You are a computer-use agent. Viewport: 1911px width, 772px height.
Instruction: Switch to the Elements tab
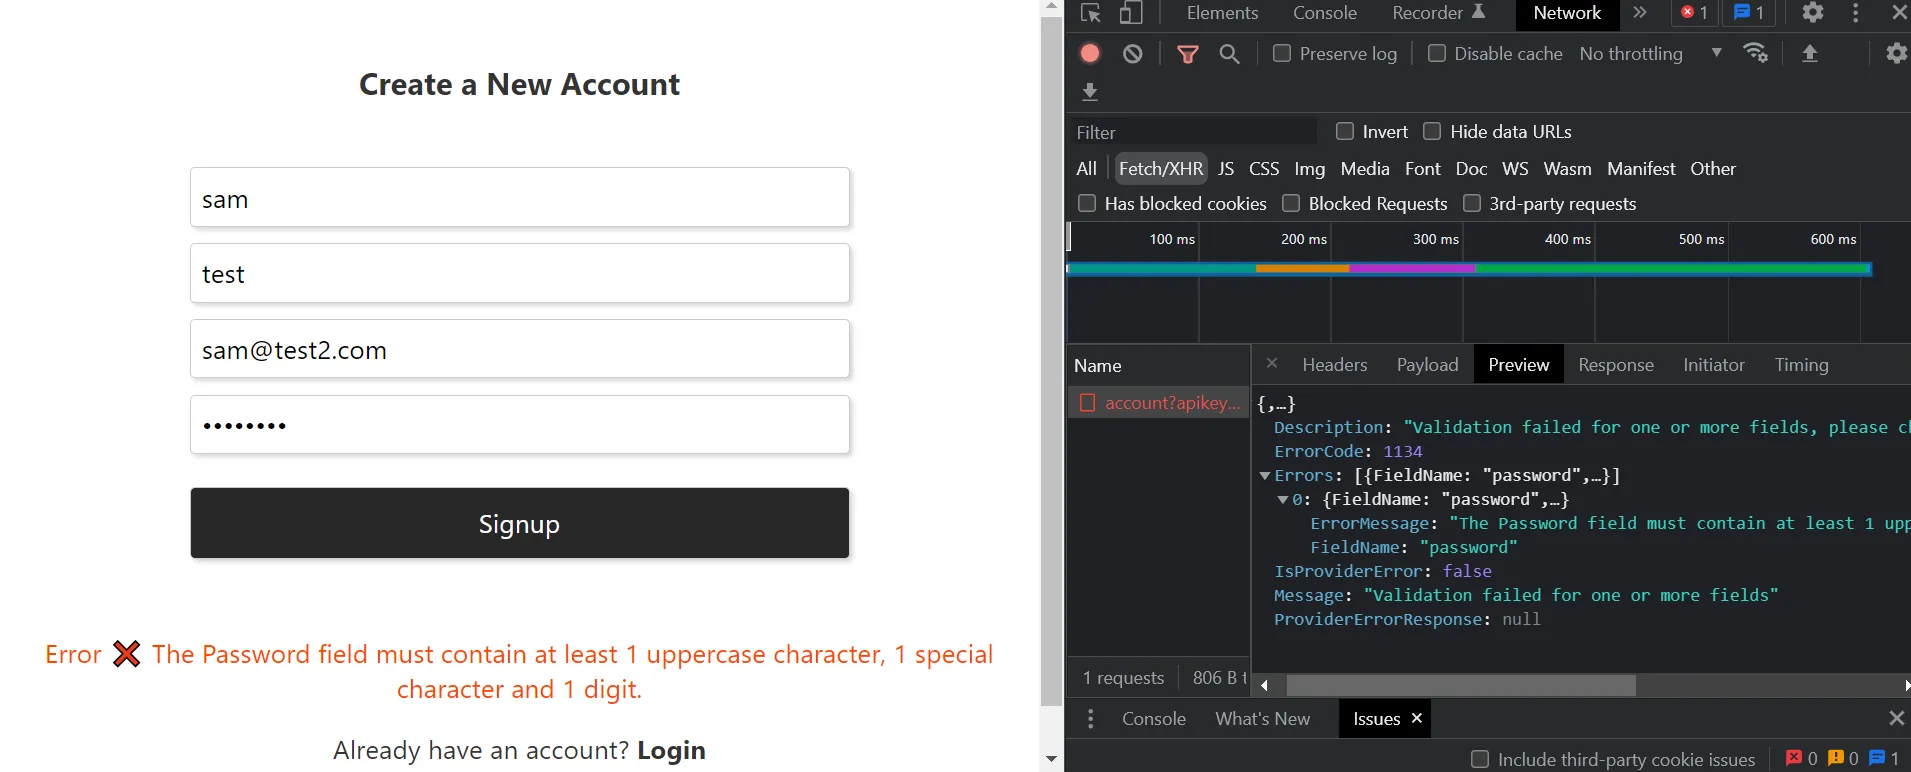[x=1222, y=13]
